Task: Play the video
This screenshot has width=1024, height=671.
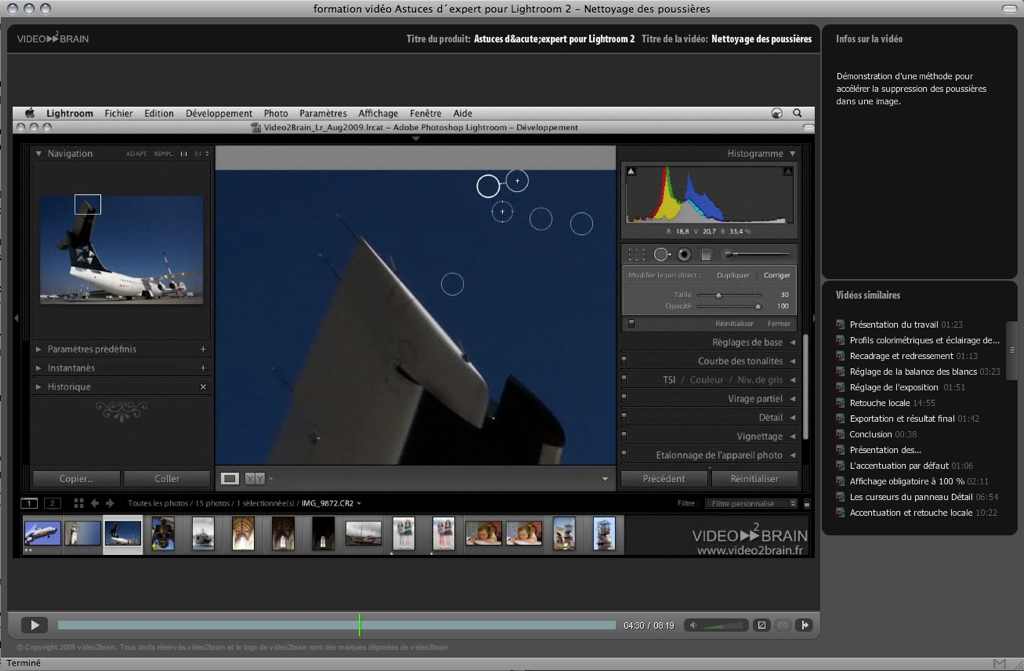Action: (x=34, y=625)
